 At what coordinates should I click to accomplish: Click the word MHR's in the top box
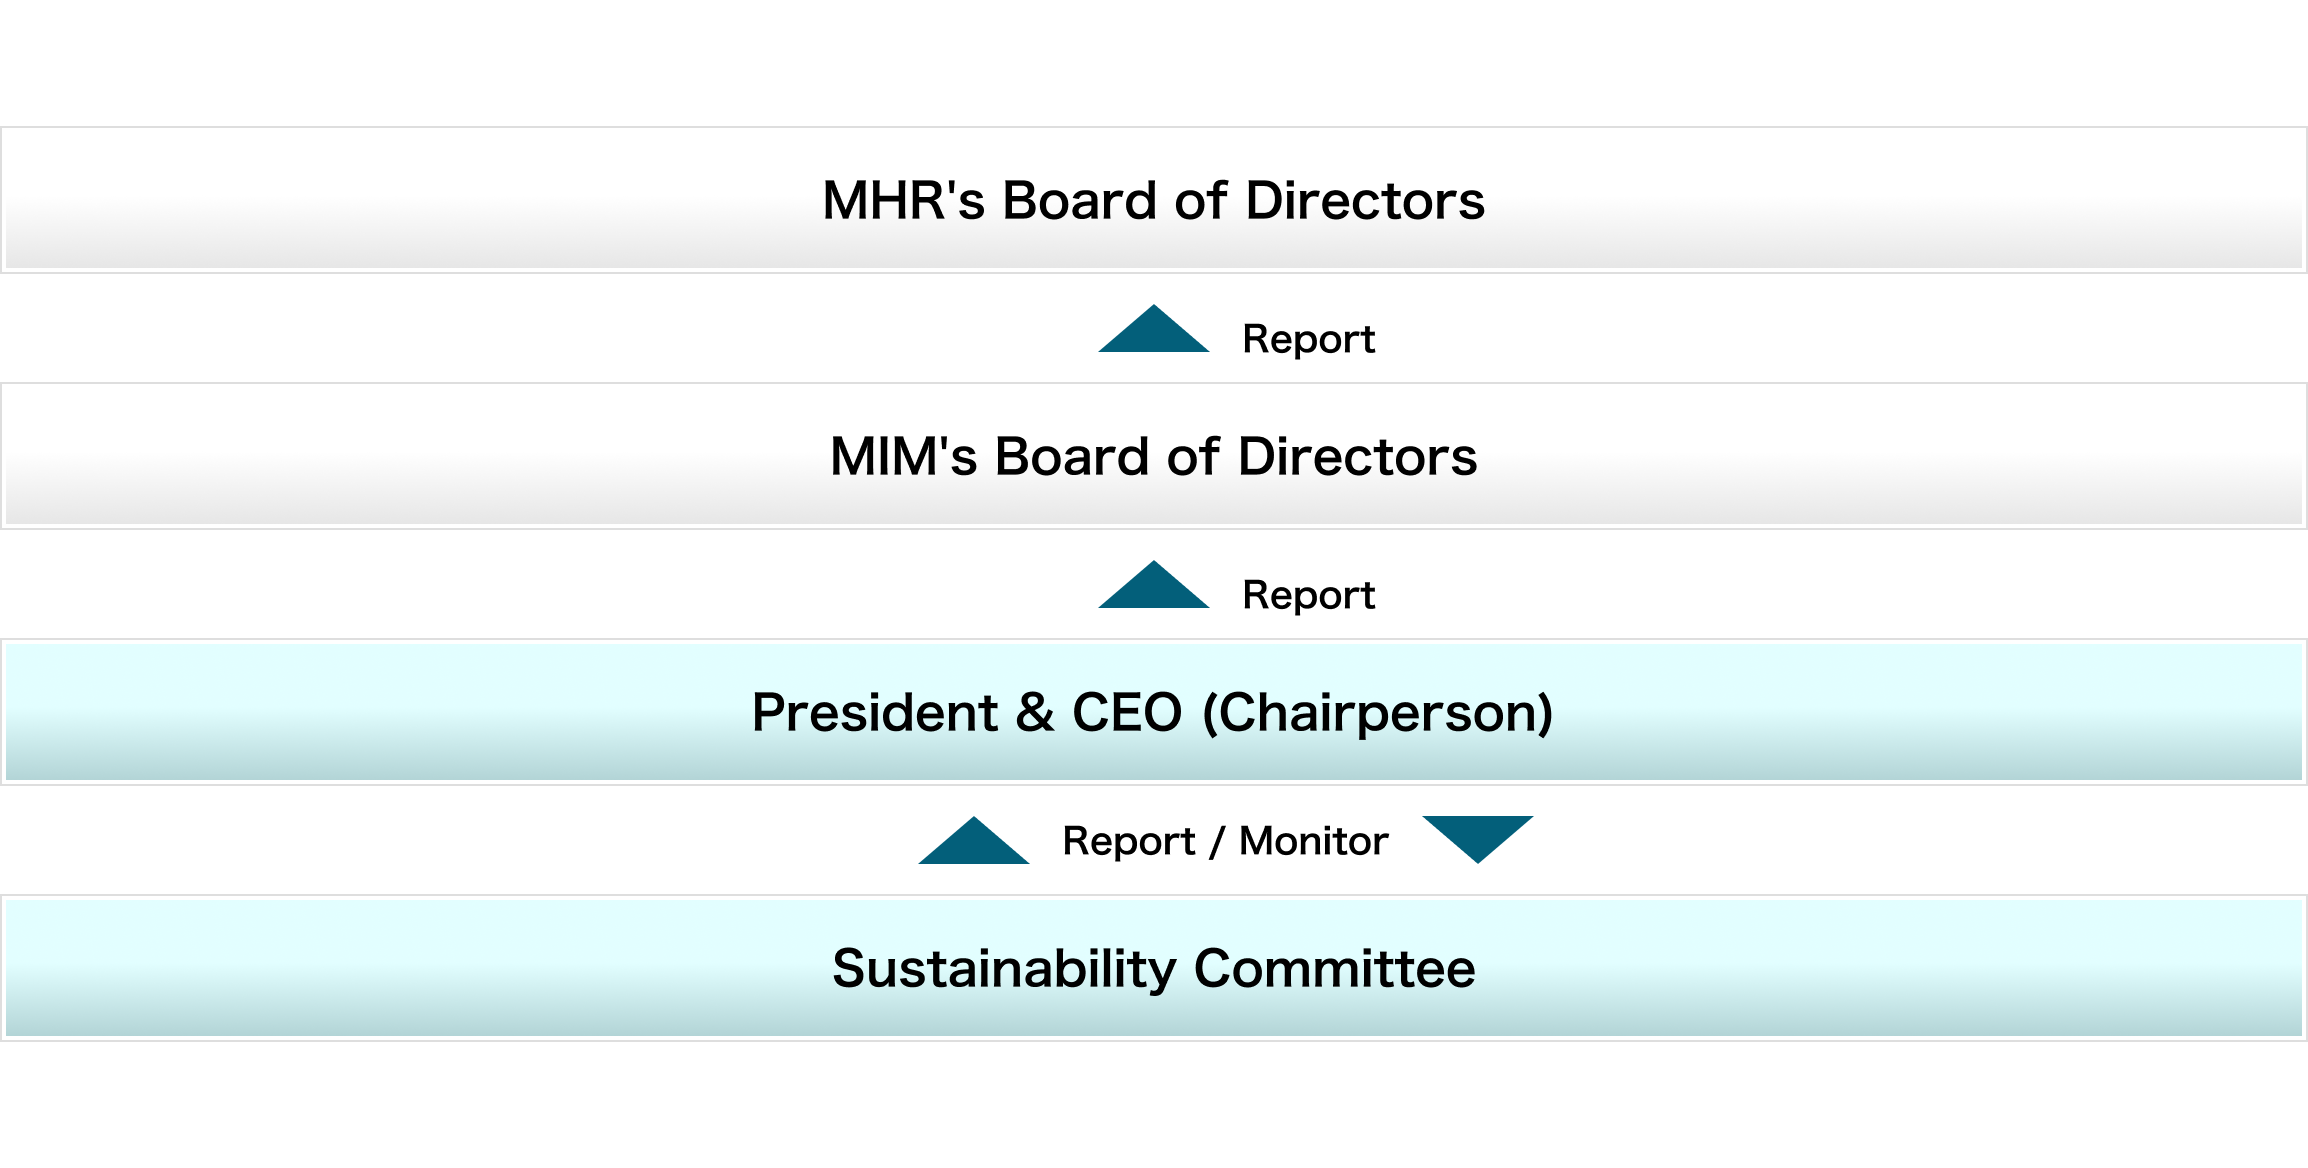pos(904,201)
